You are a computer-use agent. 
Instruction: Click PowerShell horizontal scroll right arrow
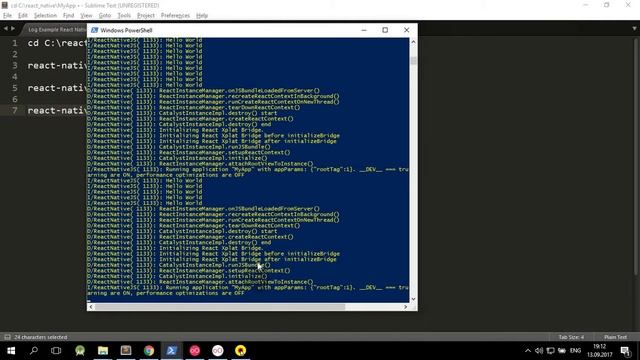coord(405,307)
